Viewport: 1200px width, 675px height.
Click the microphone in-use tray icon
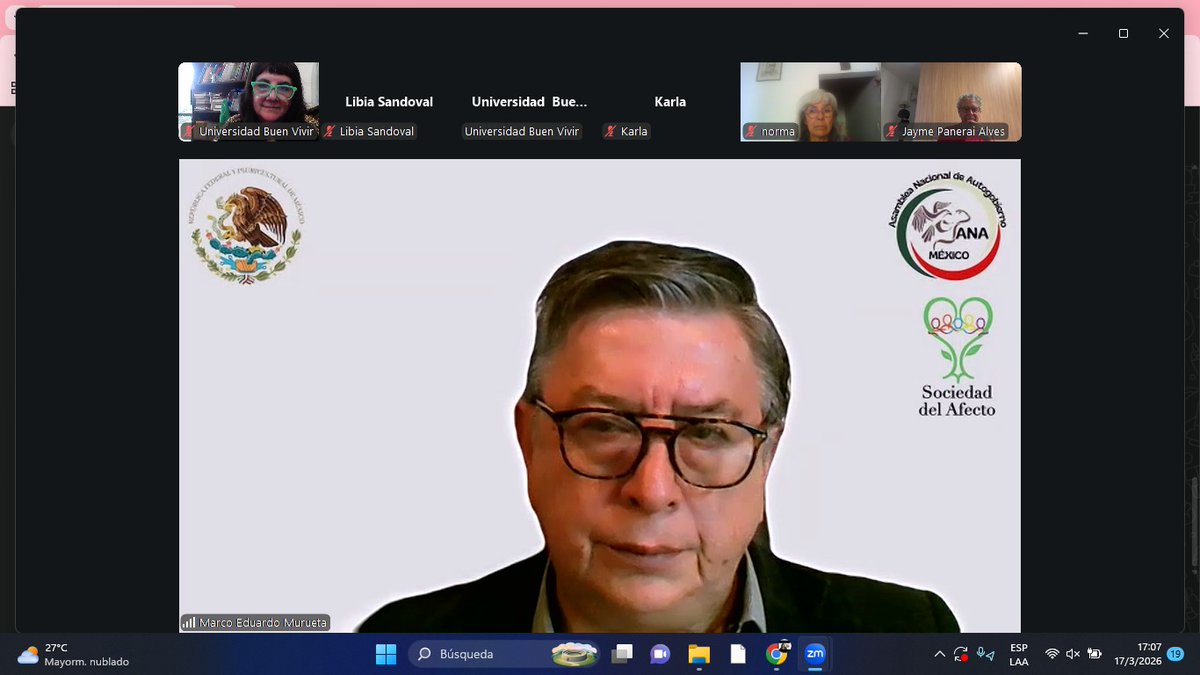[x=986, y=654]
